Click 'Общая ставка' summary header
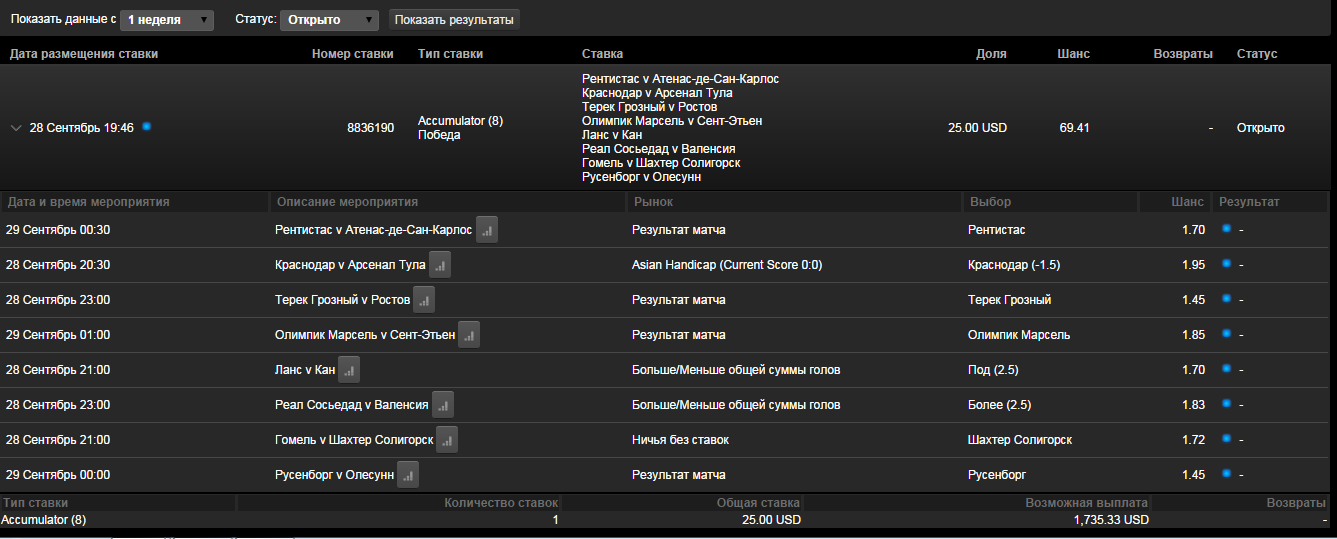This screenshot has height=539, width=1337. pos(757,504)
